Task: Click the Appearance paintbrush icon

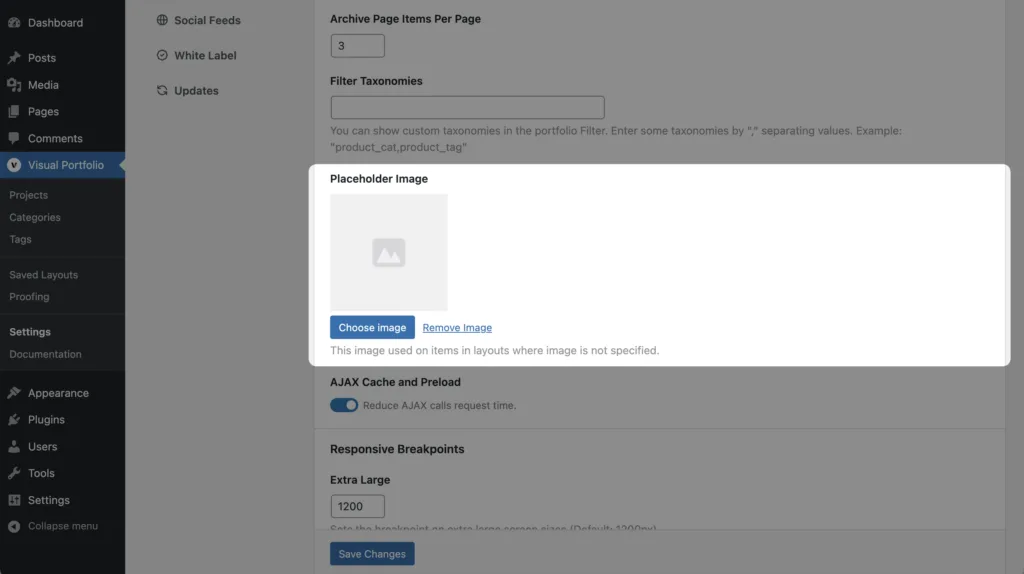Action: (14, 393)
